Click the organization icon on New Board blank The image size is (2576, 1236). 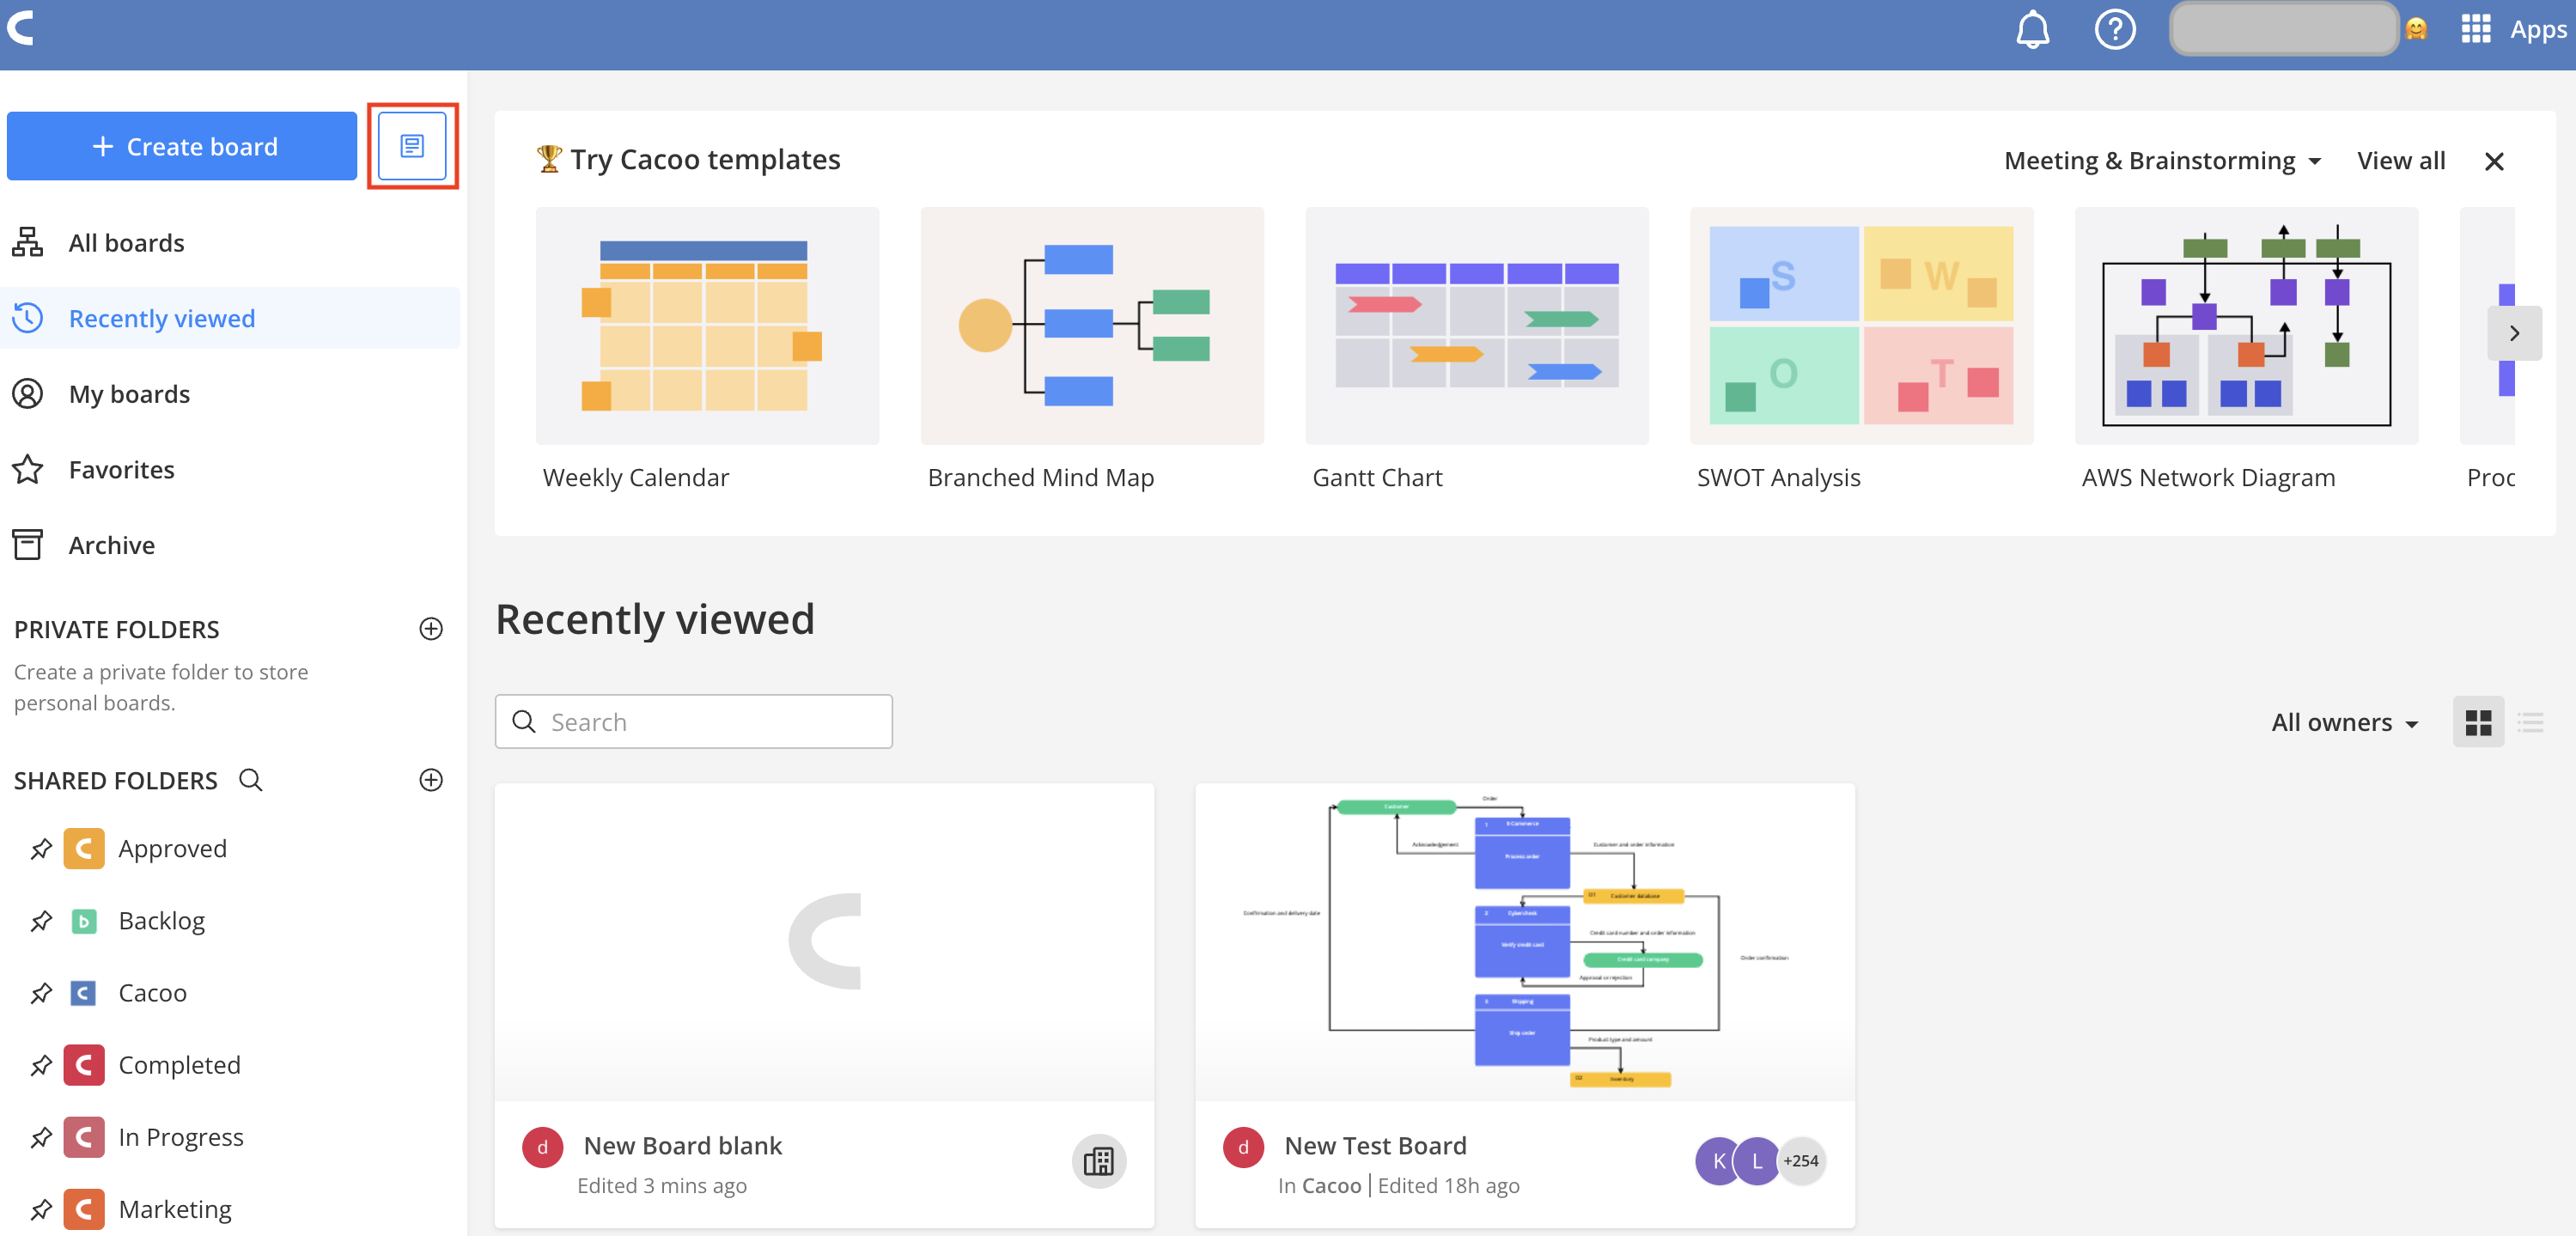tap(1099, 1161)
